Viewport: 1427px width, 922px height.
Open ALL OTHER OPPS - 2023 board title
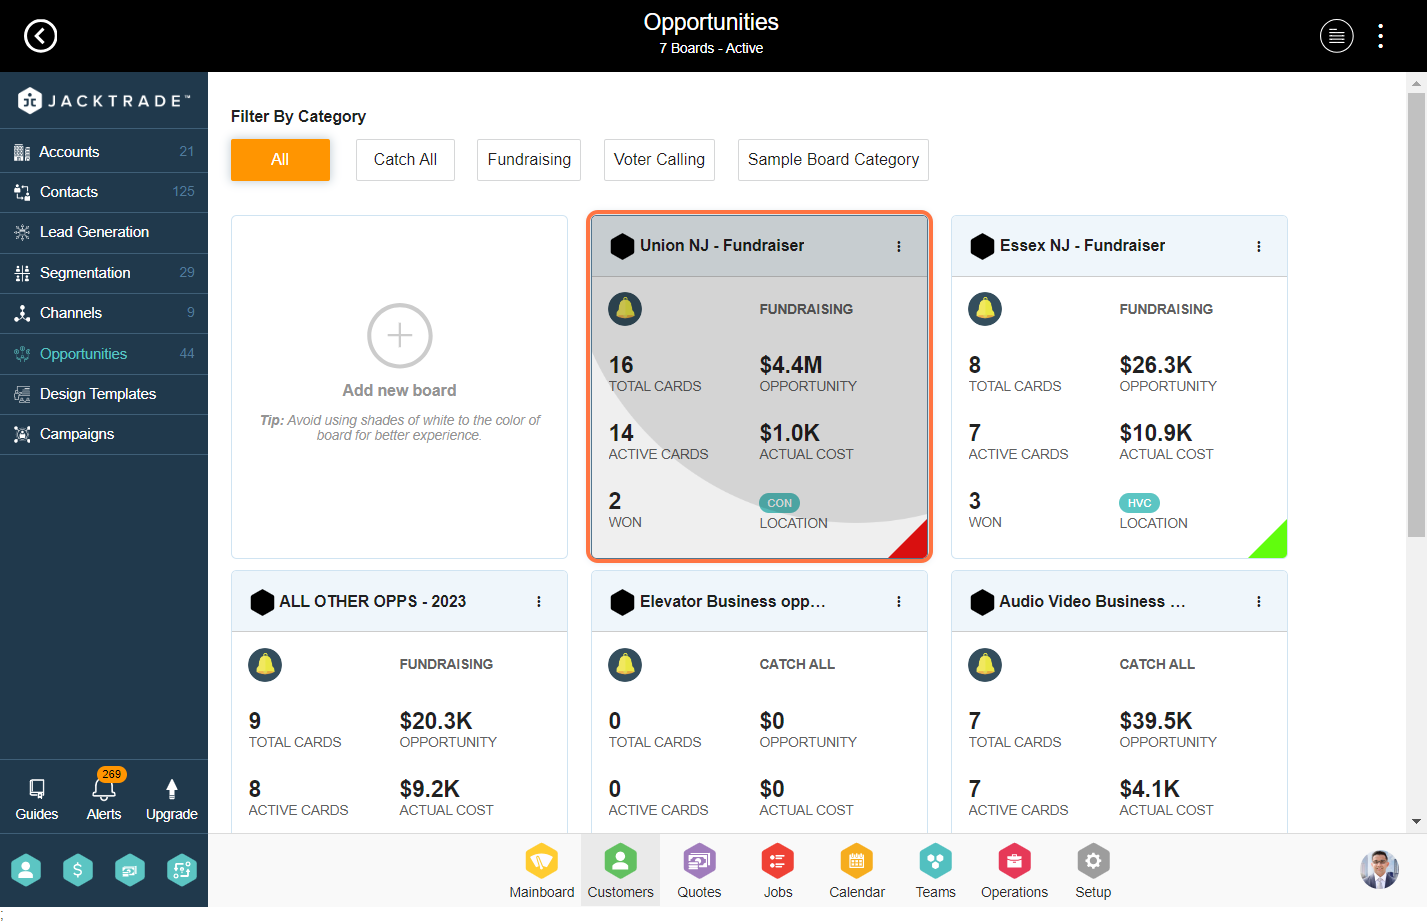tap(372, 602)
